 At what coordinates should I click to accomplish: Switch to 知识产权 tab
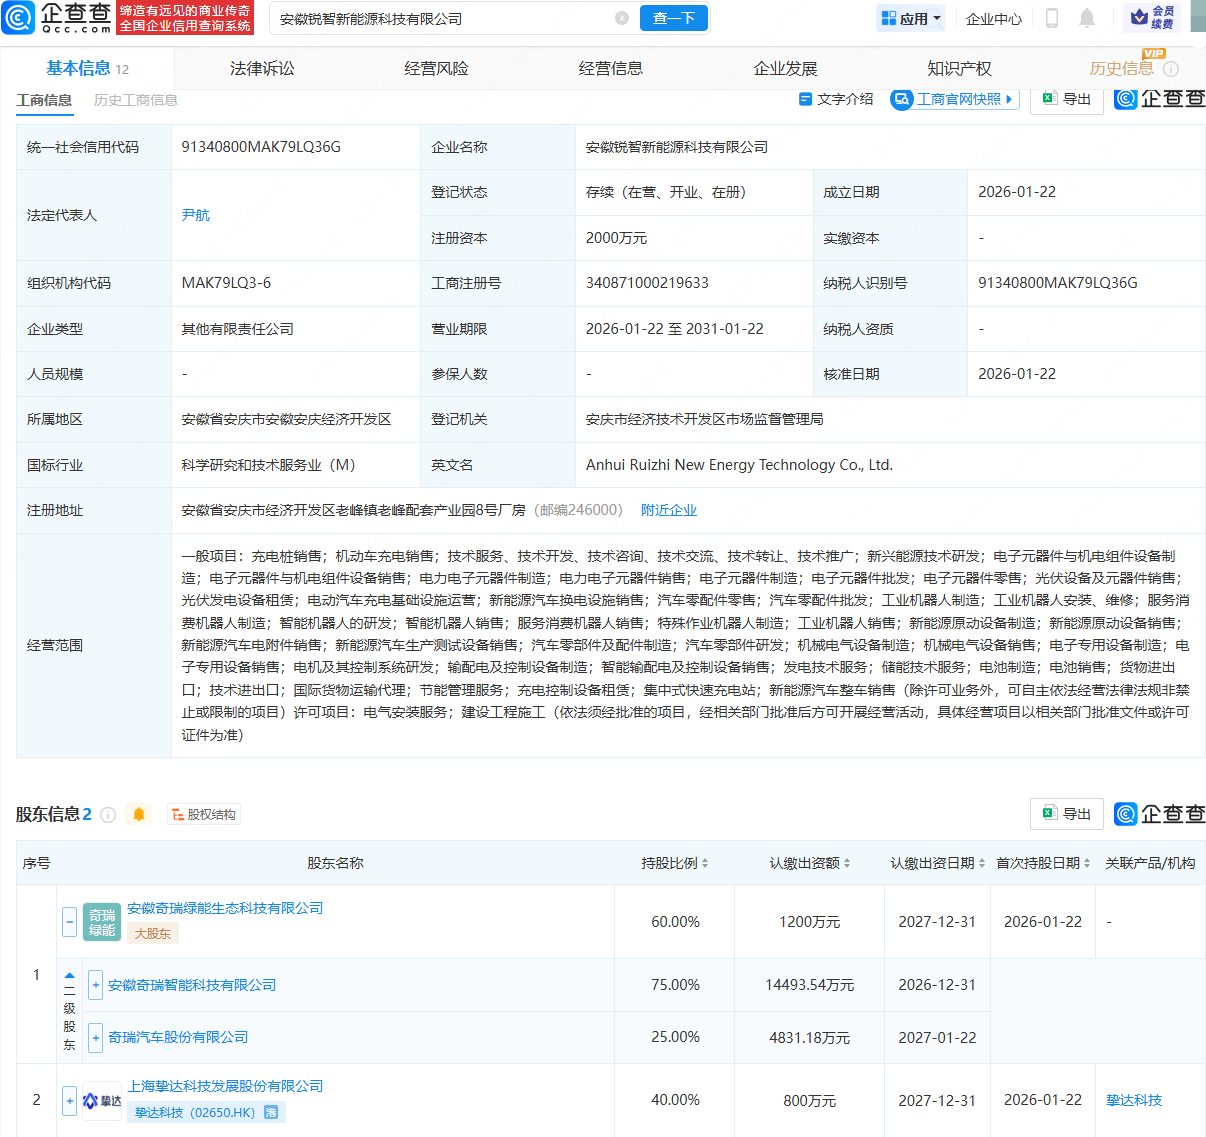pyautogui.click(x=959, y=69)
